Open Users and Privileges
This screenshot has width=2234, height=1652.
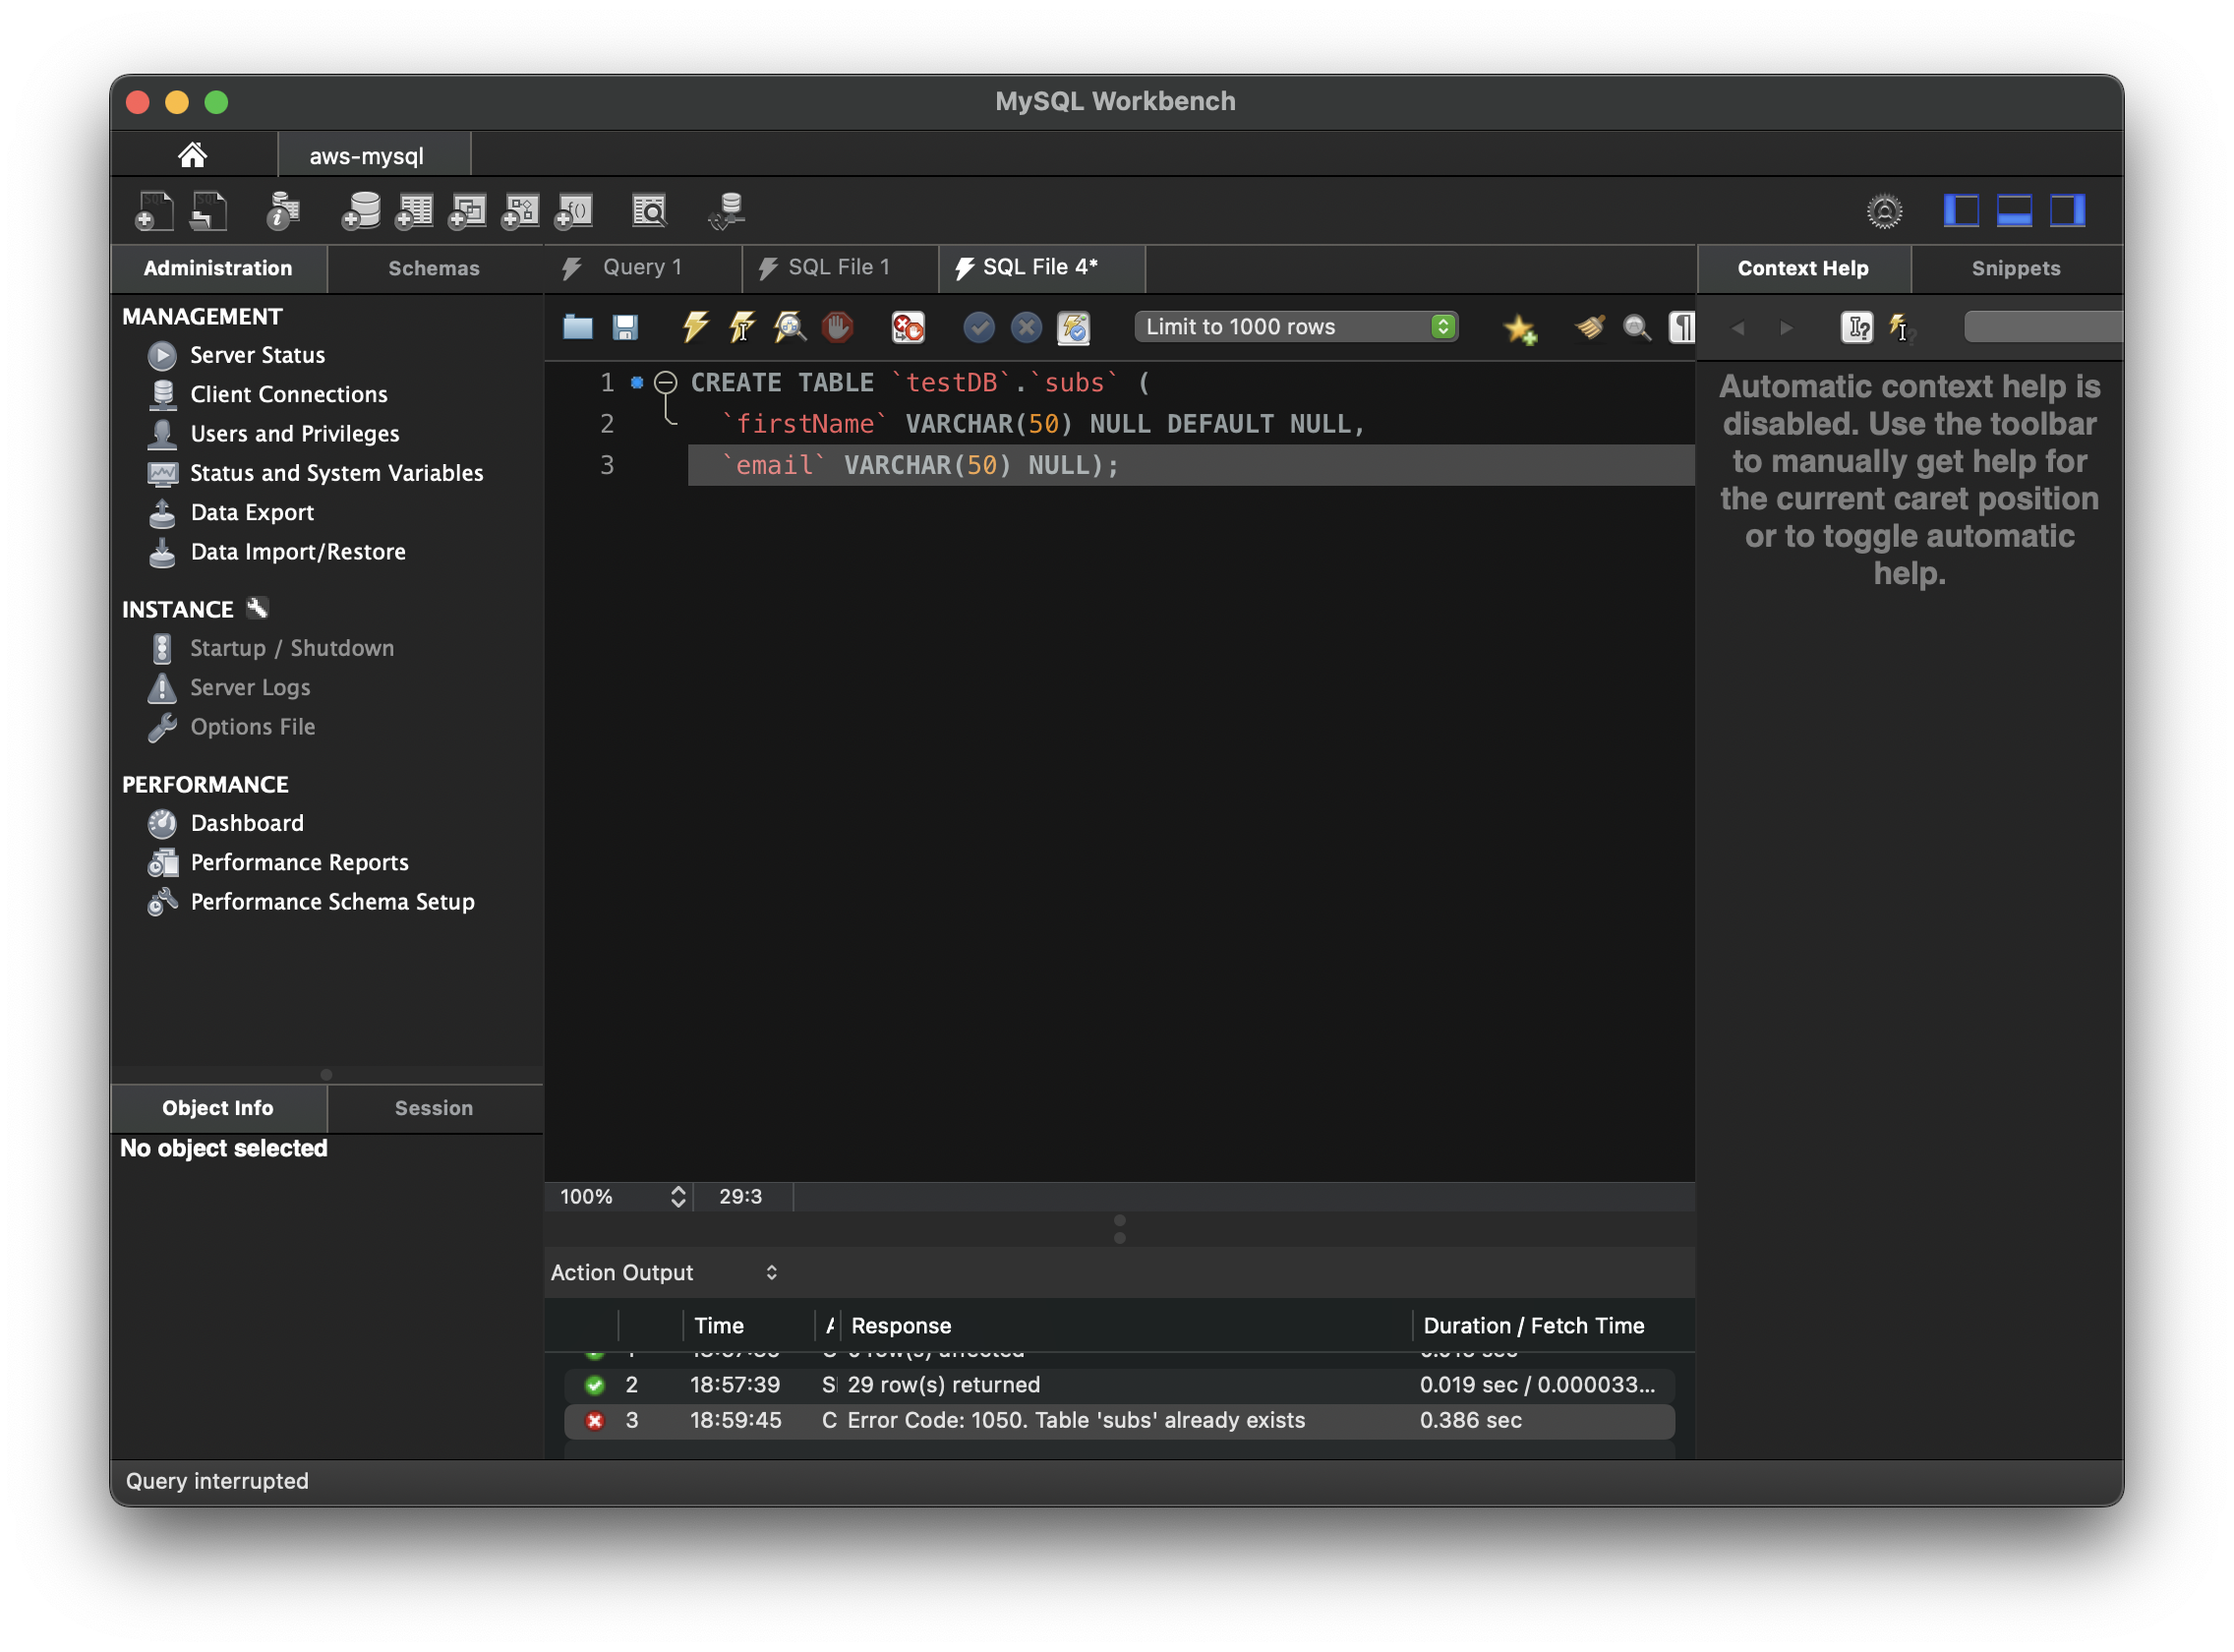[x=294, y=433]
